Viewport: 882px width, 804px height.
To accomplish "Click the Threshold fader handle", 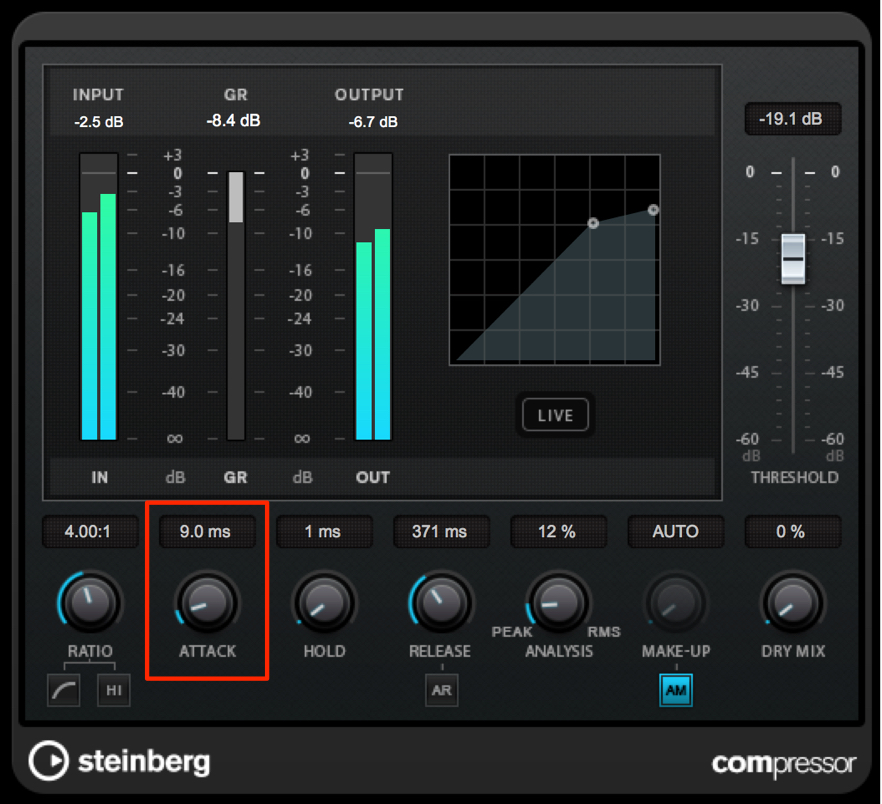I will [x=793, y=259].
